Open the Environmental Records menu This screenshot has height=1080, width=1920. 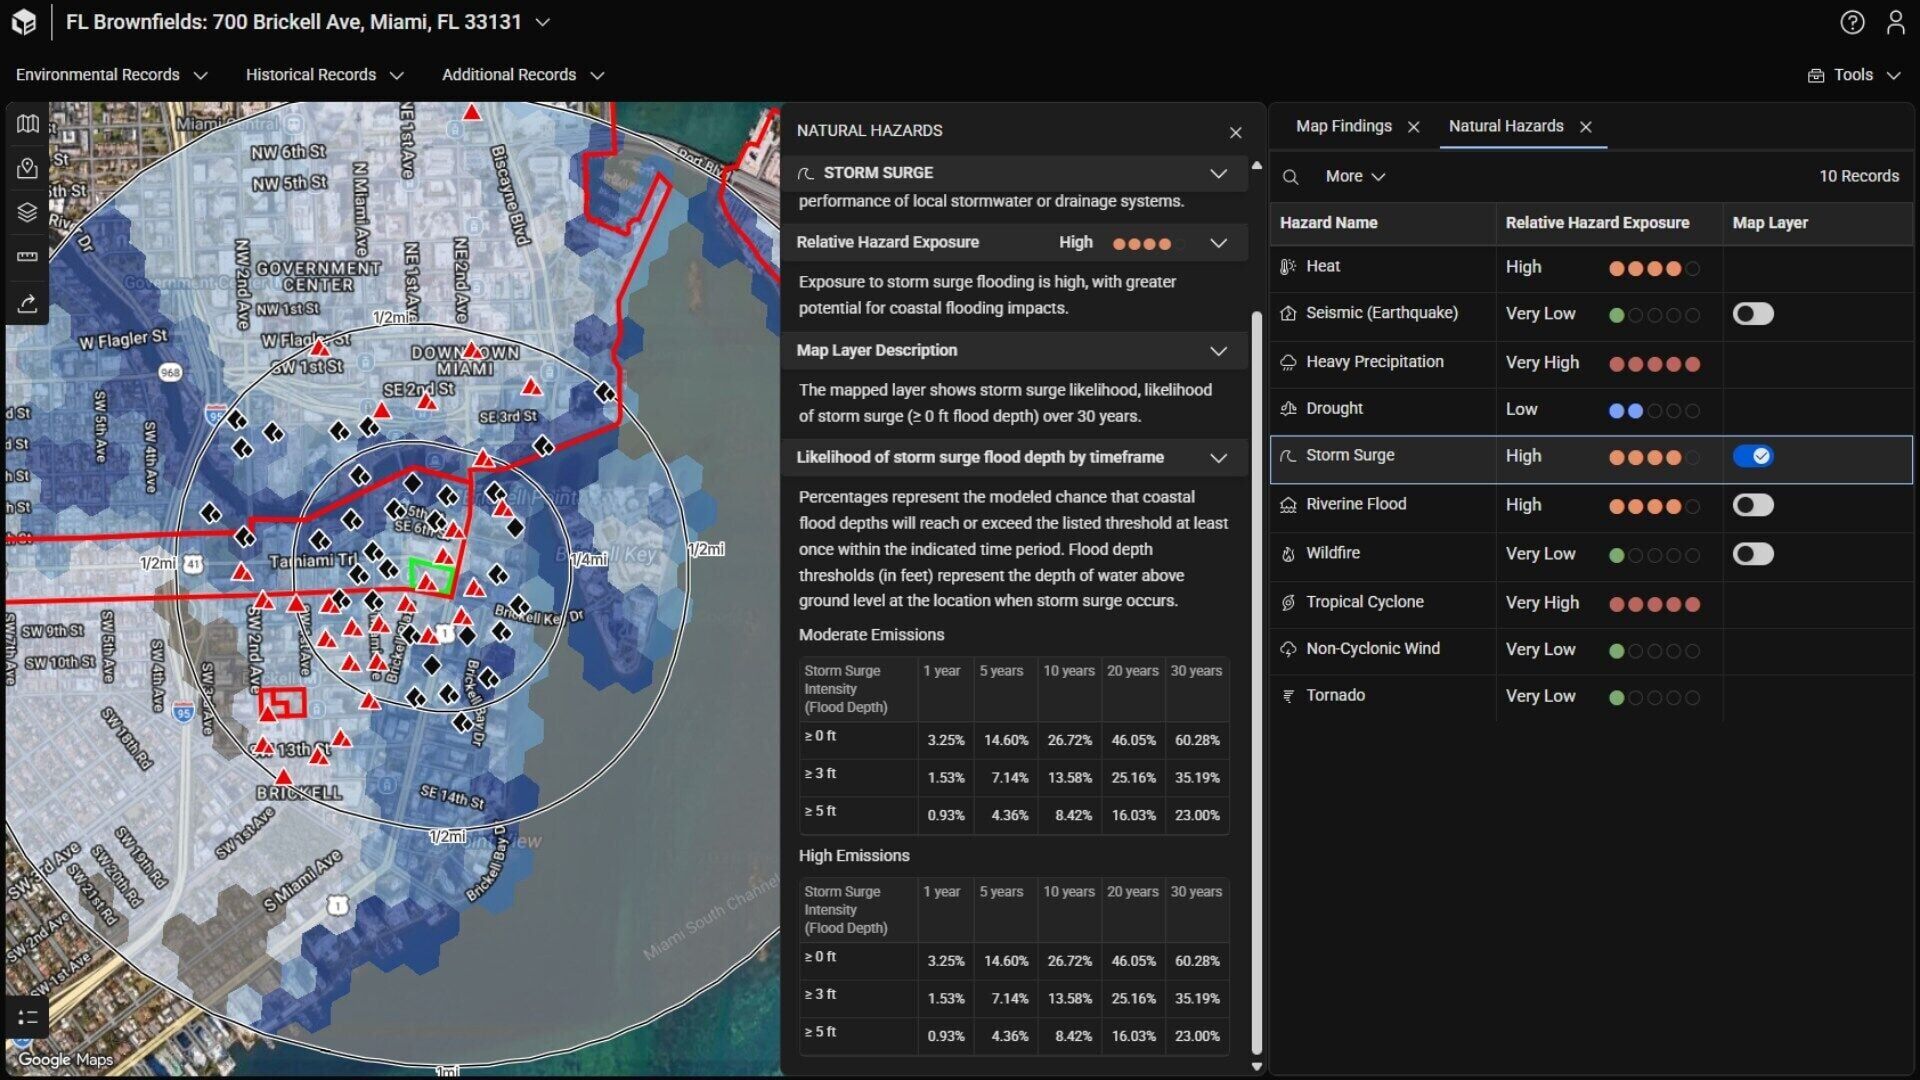tap(112, 75)
